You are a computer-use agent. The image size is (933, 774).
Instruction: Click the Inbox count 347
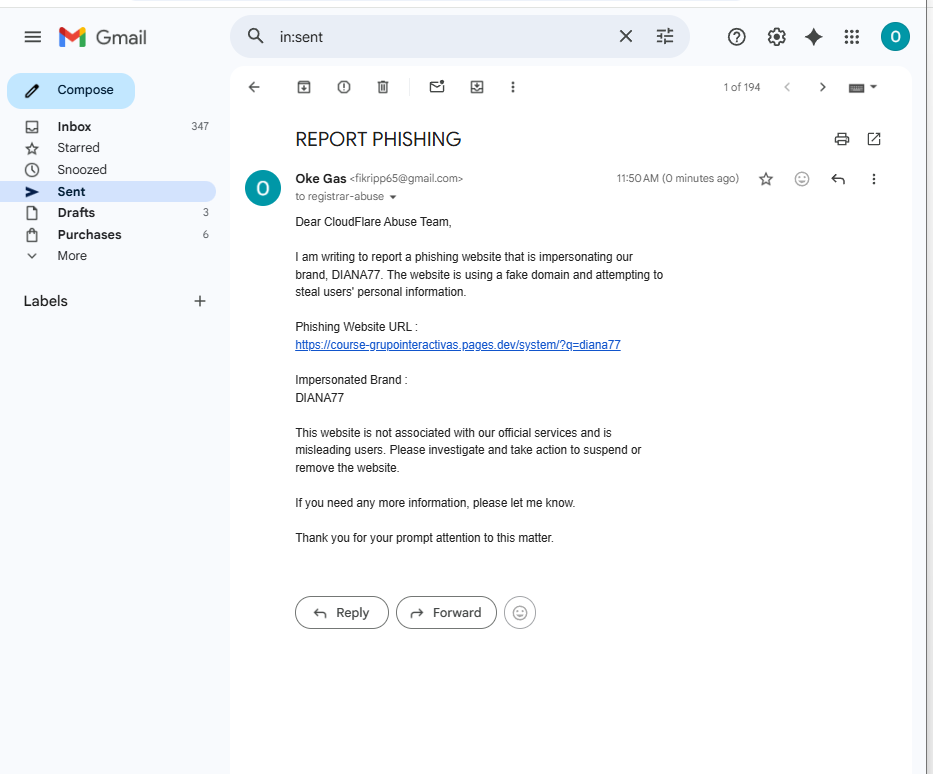[x=200, y=126]
